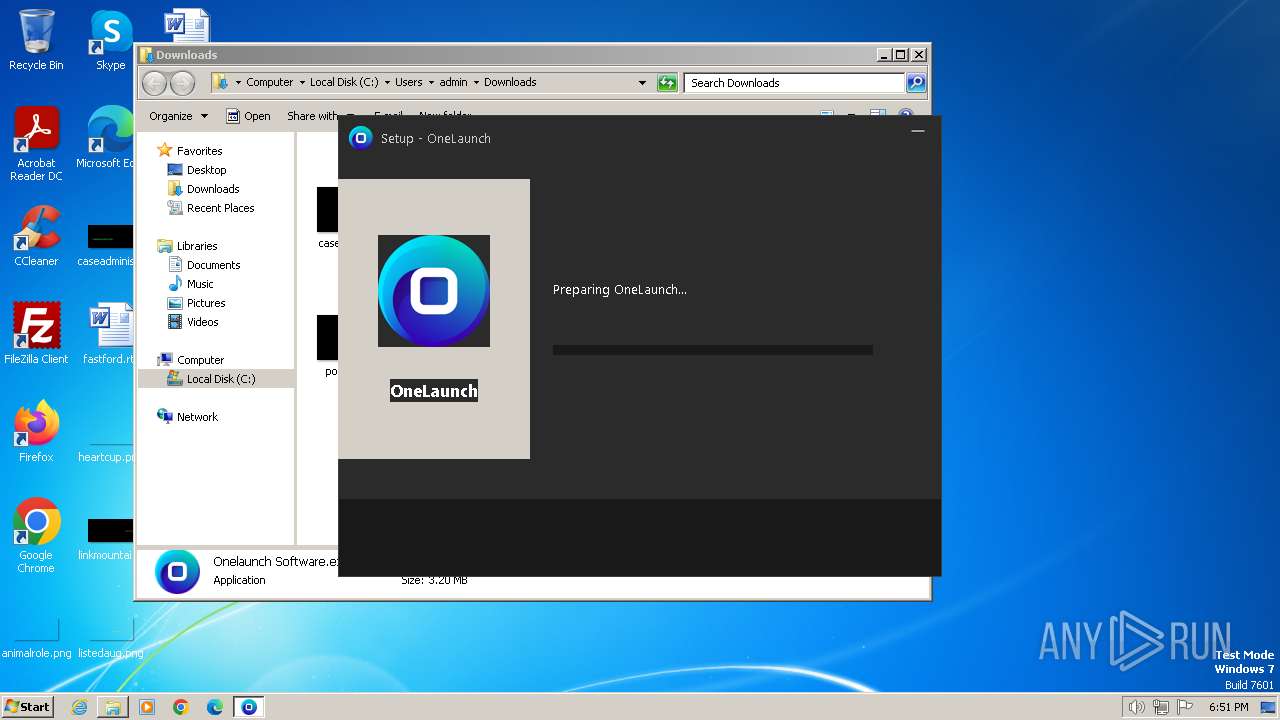The height and width of the screenshot is (720, 1280).
Task: Click the Preparing OneLaunch status text
Action: (620, 290)
